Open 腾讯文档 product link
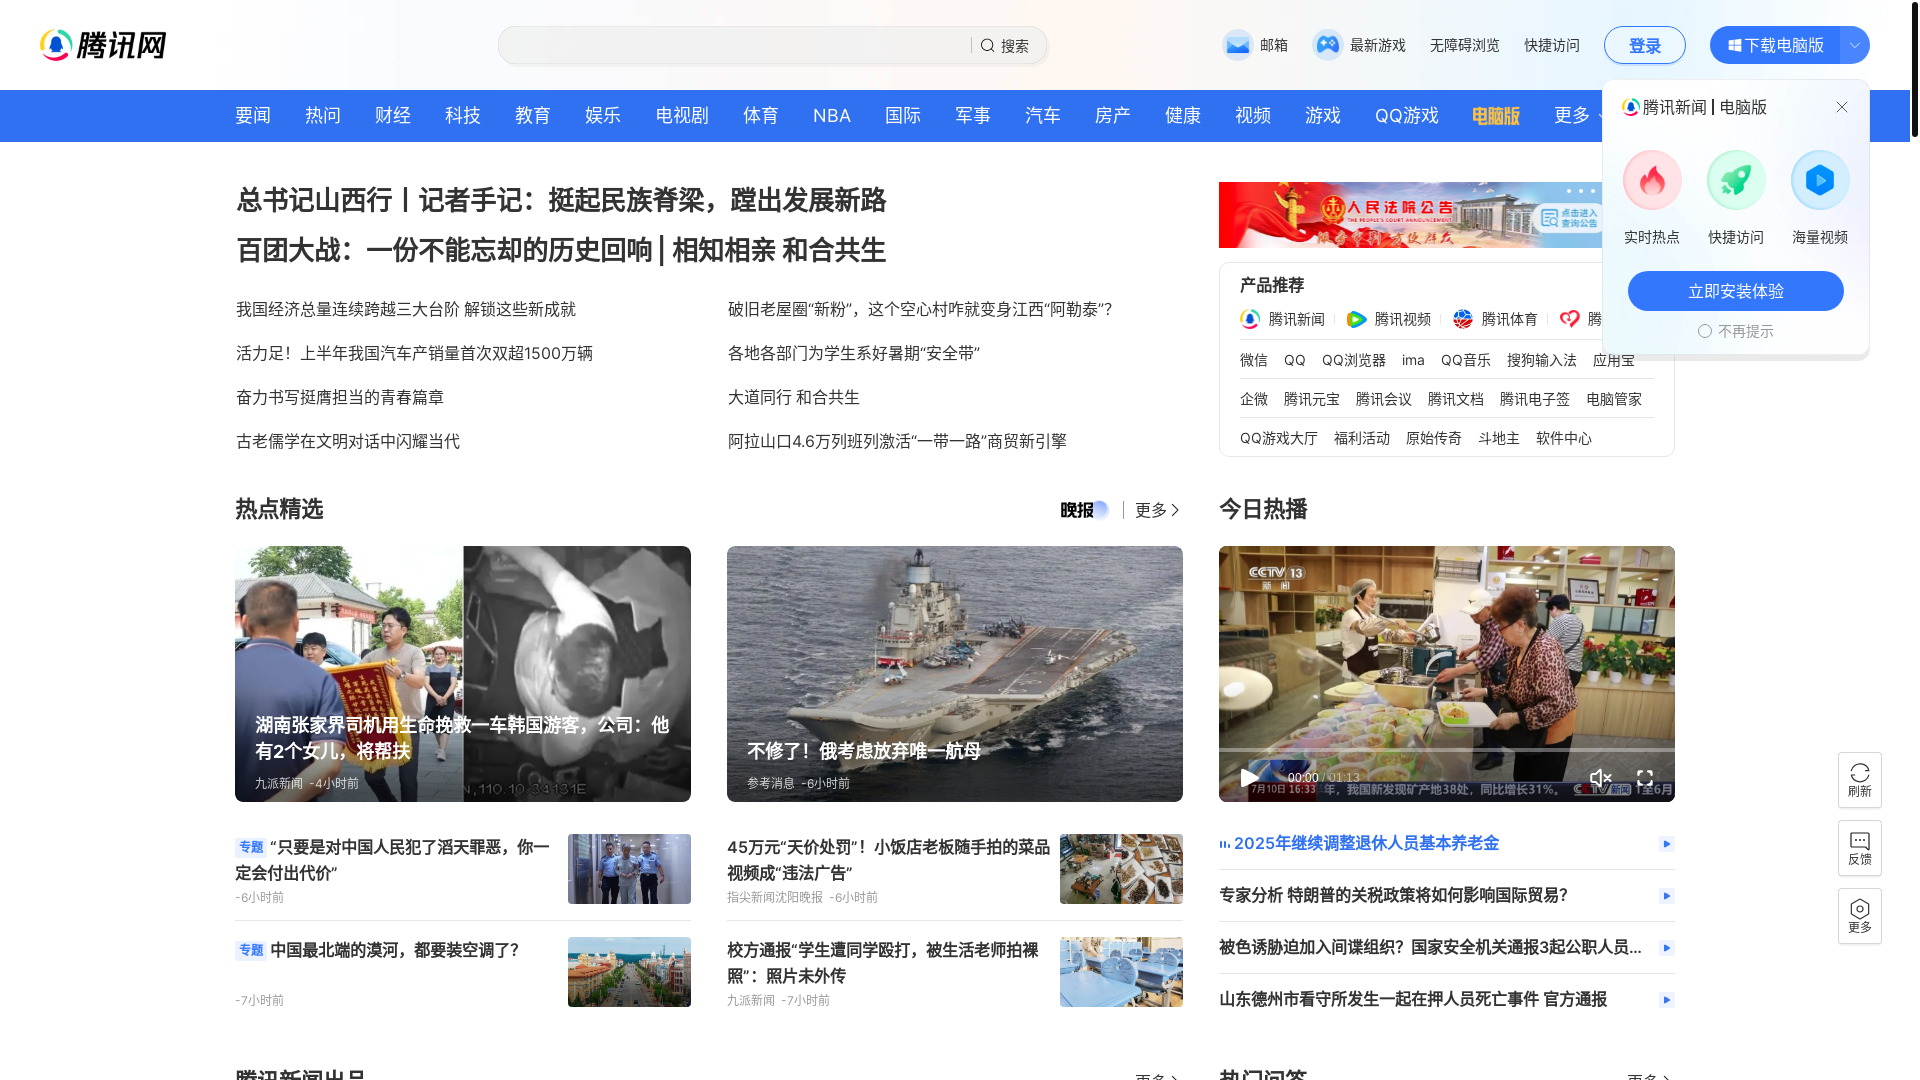 pos(1456,399)
